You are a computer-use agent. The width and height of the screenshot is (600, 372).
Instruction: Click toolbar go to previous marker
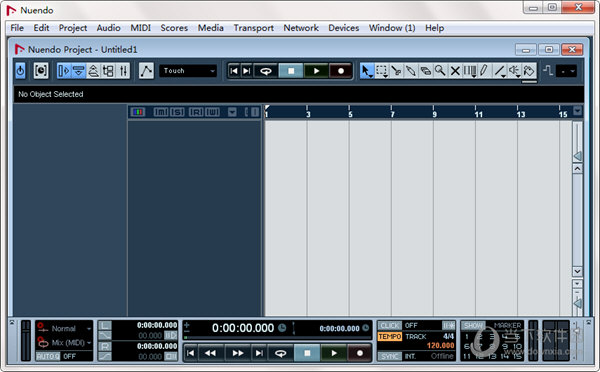coord(234,71)
